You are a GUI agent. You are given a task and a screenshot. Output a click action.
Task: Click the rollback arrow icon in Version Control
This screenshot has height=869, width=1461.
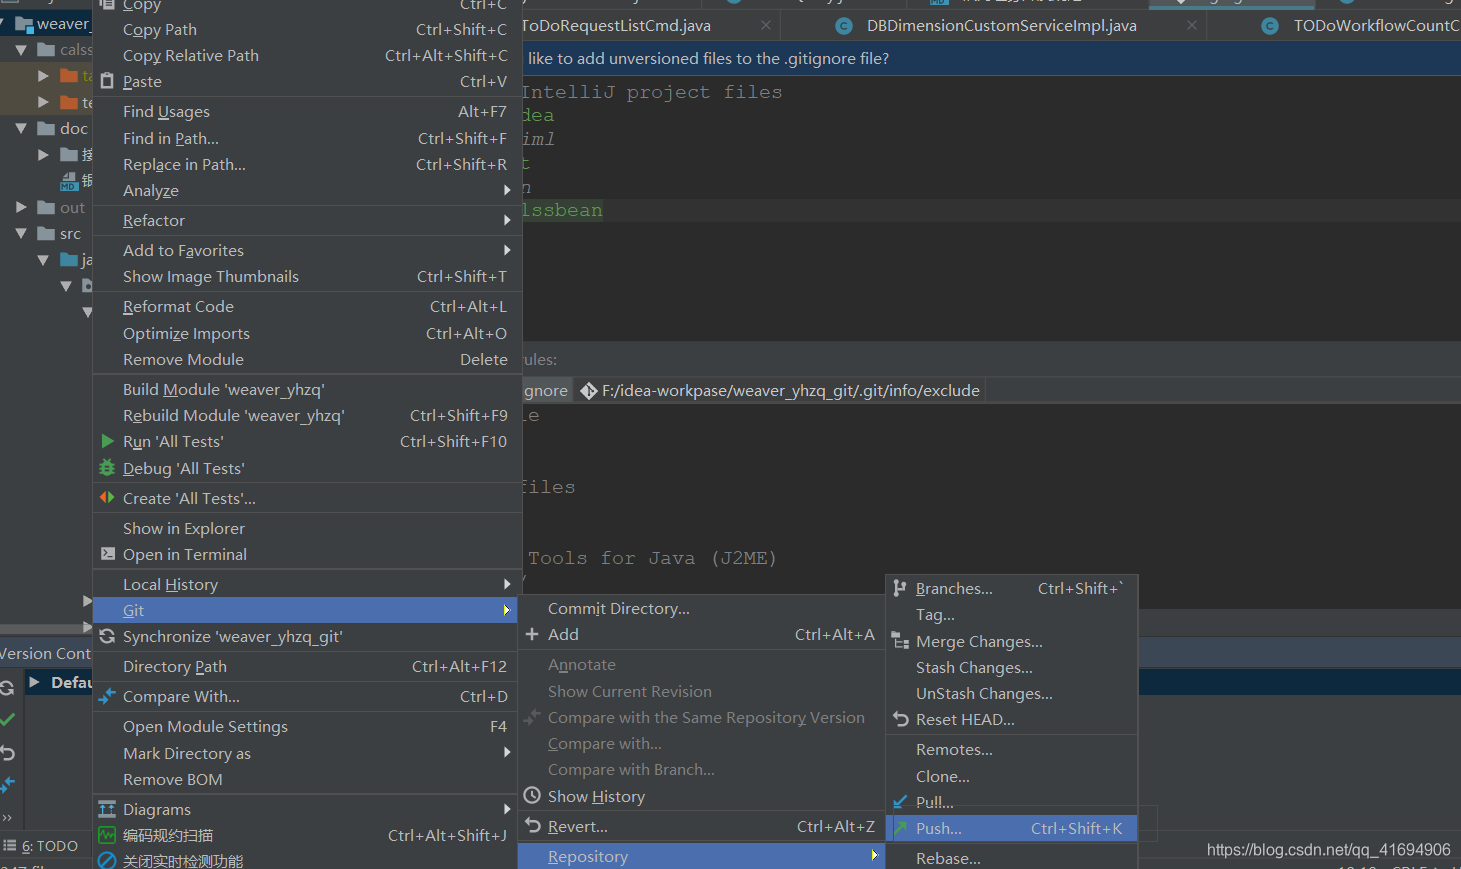tap(8, 753)
